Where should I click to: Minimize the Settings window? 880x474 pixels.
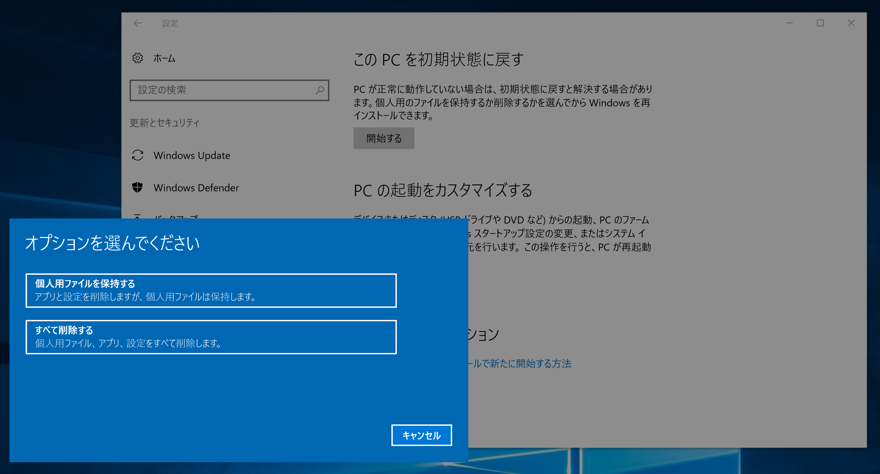[x=789, y=23]
